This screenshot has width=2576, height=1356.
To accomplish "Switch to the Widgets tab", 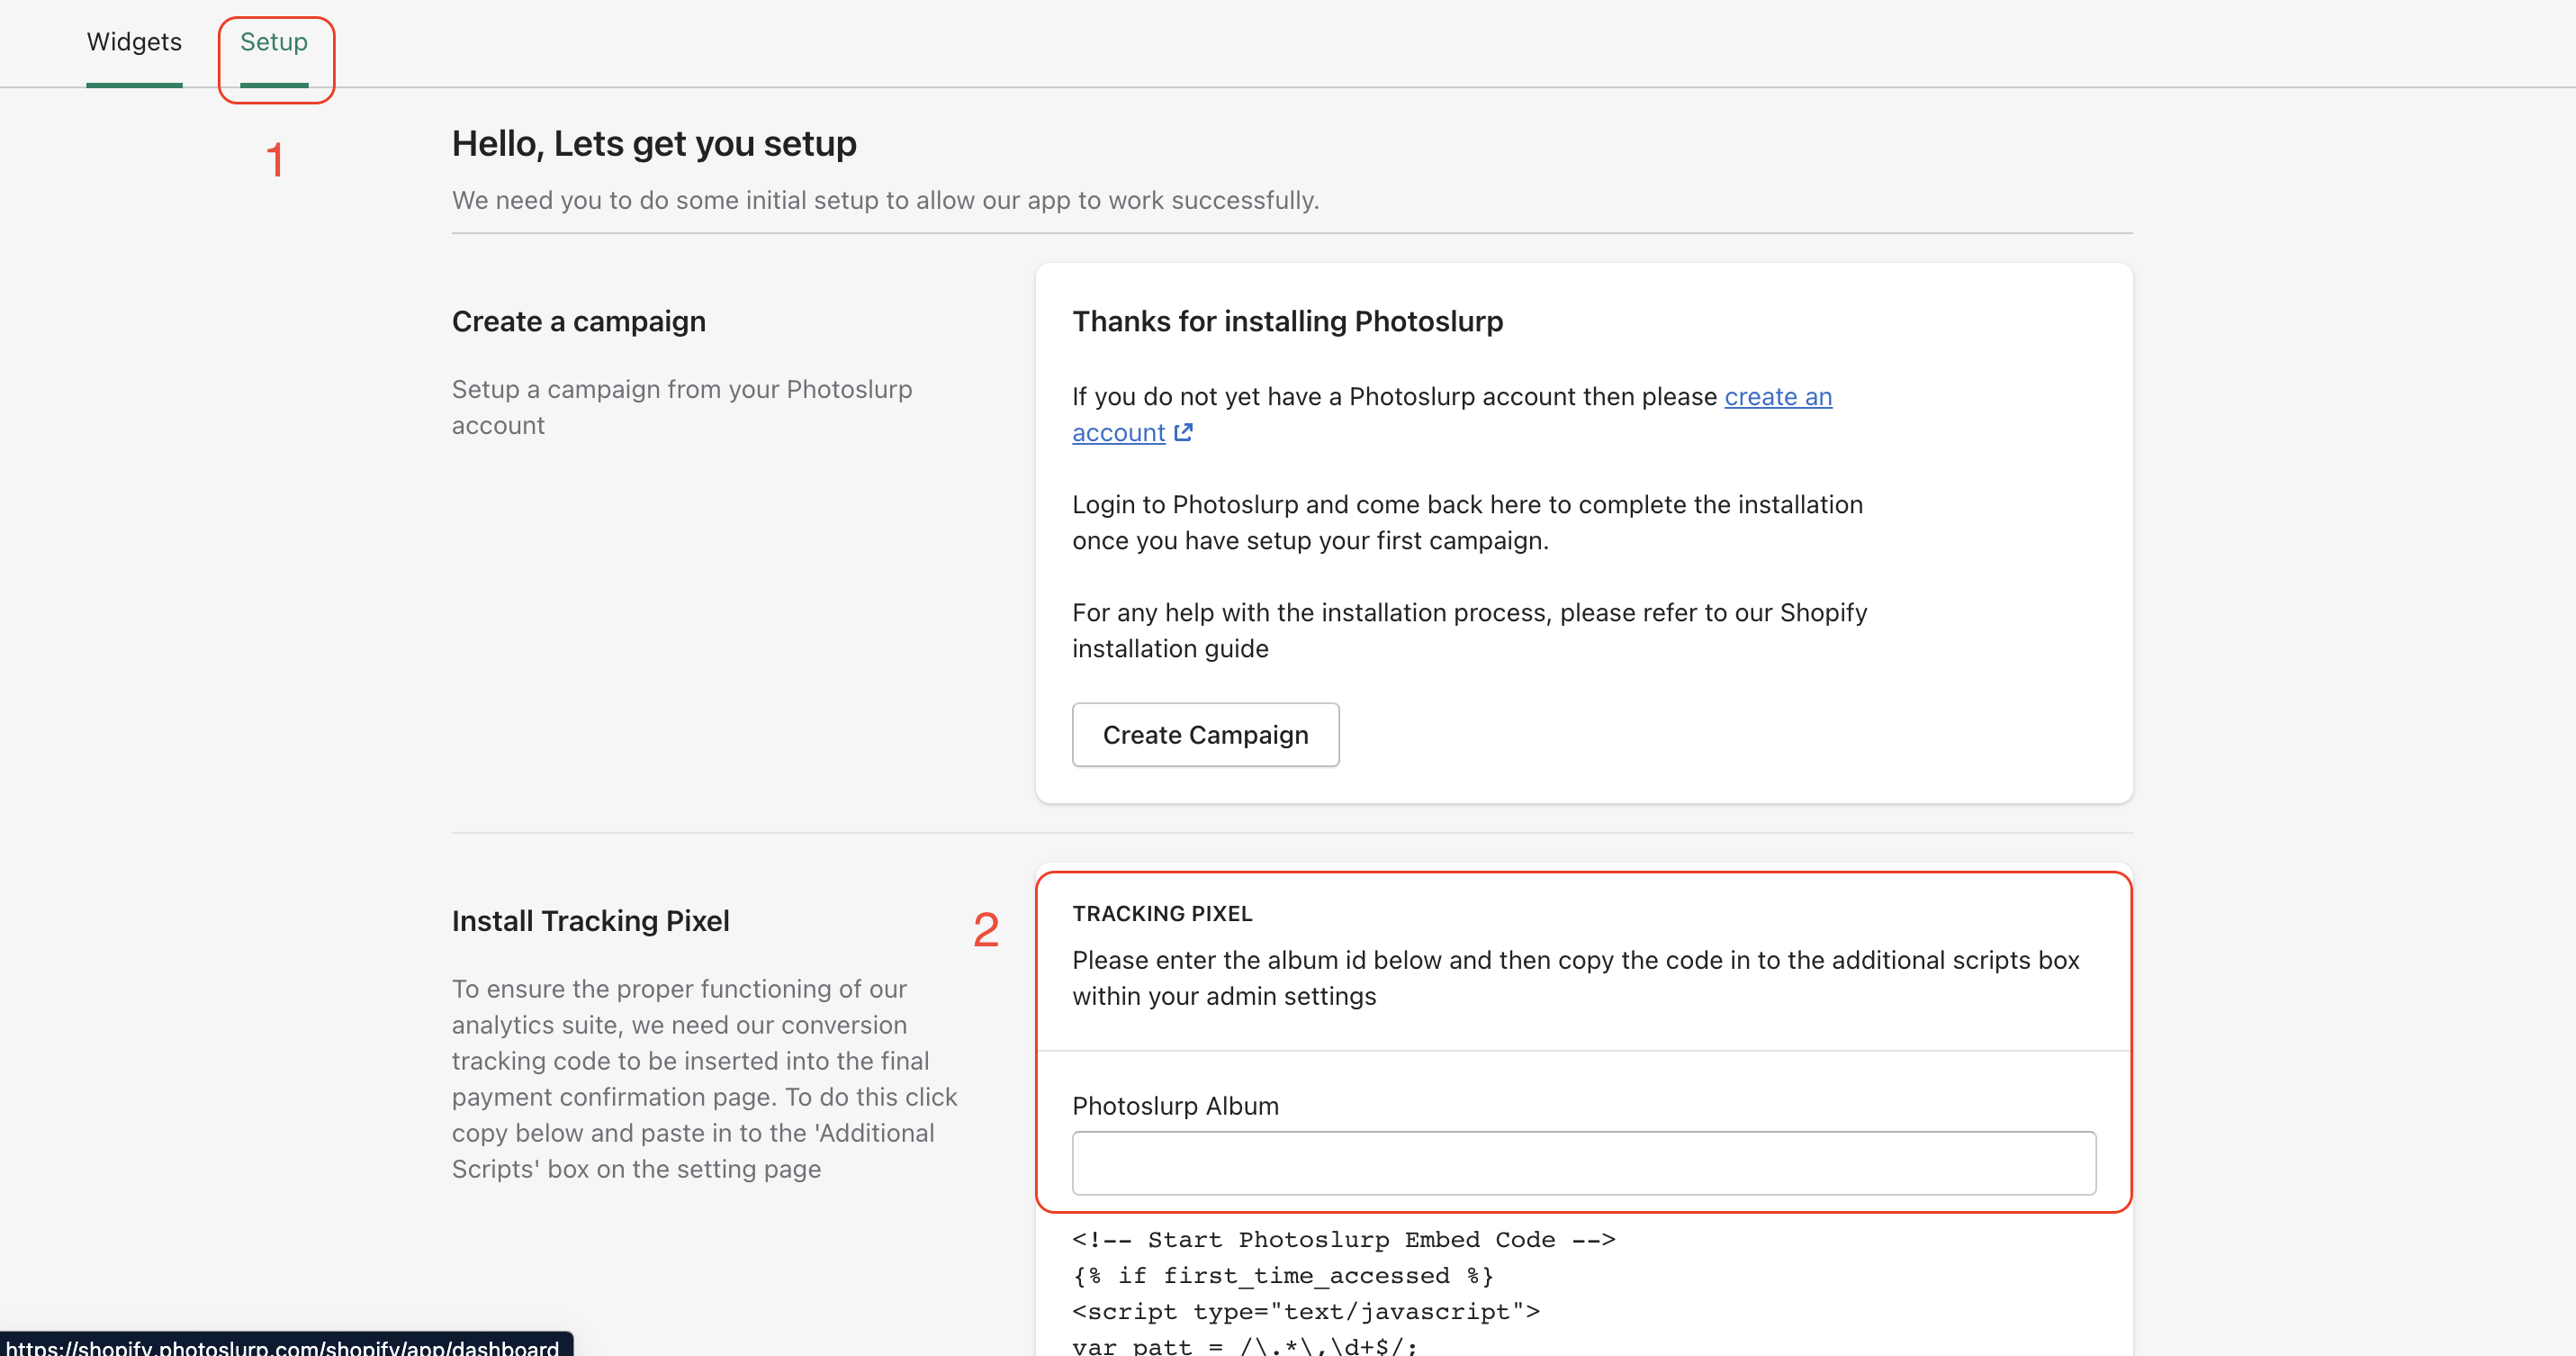I will tap(134, 42).
